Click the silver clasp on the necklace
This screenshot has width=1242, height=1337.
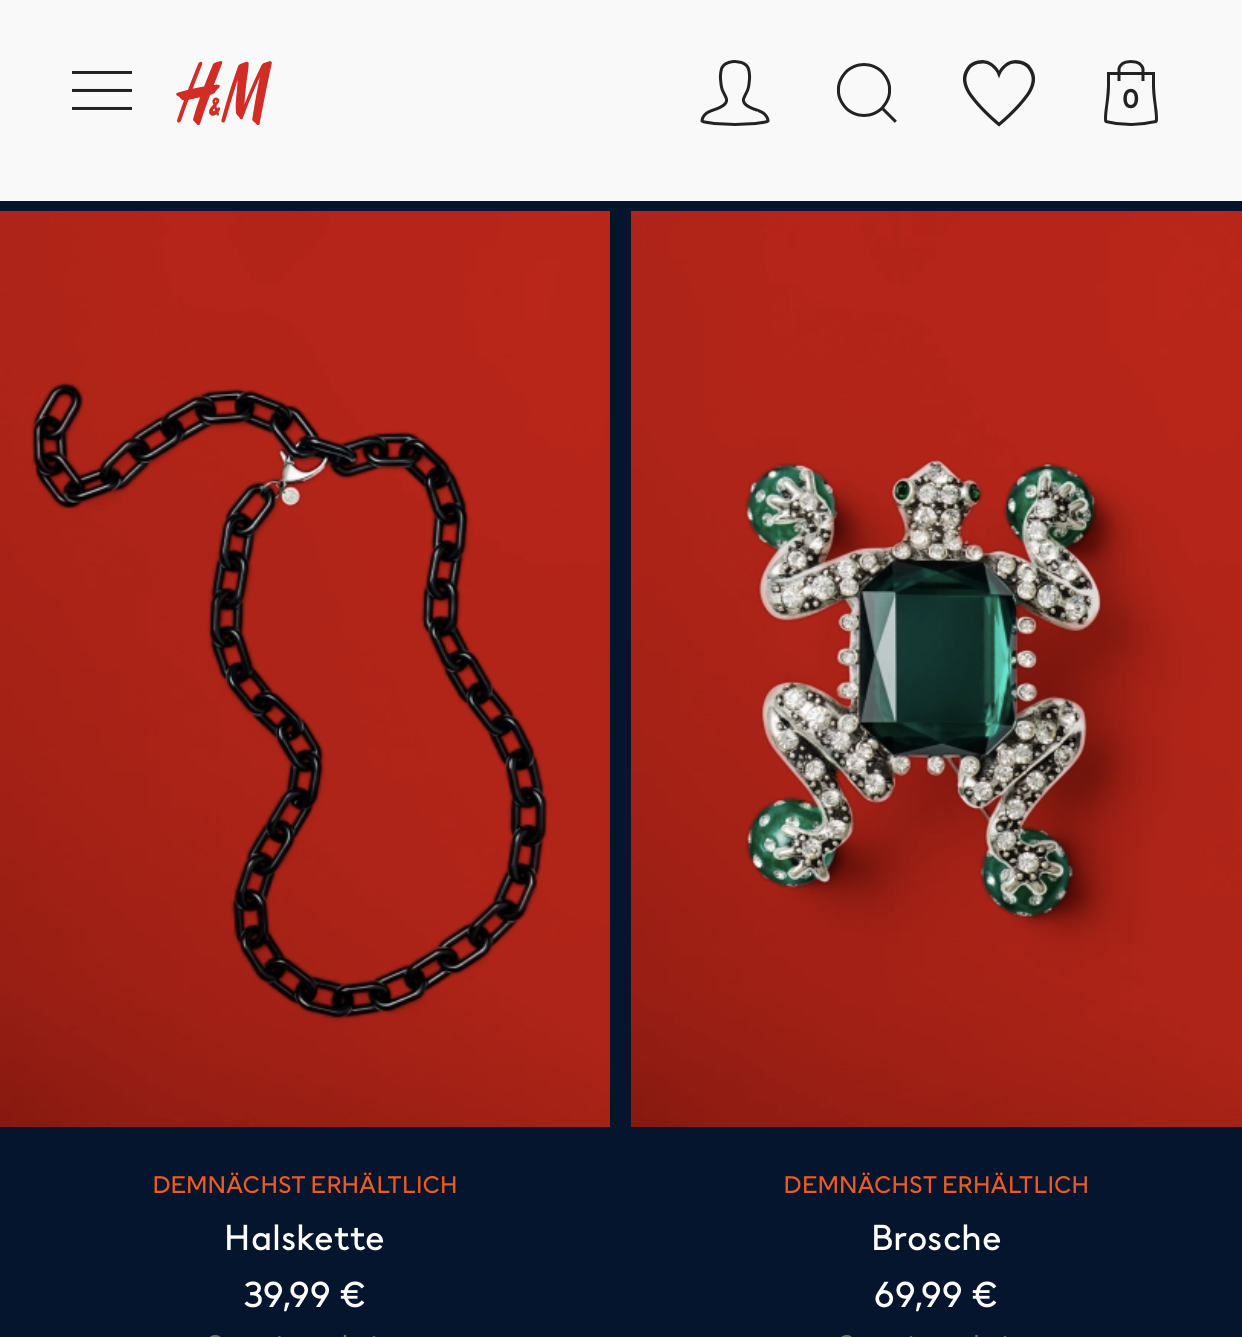[x=296, y=476]
